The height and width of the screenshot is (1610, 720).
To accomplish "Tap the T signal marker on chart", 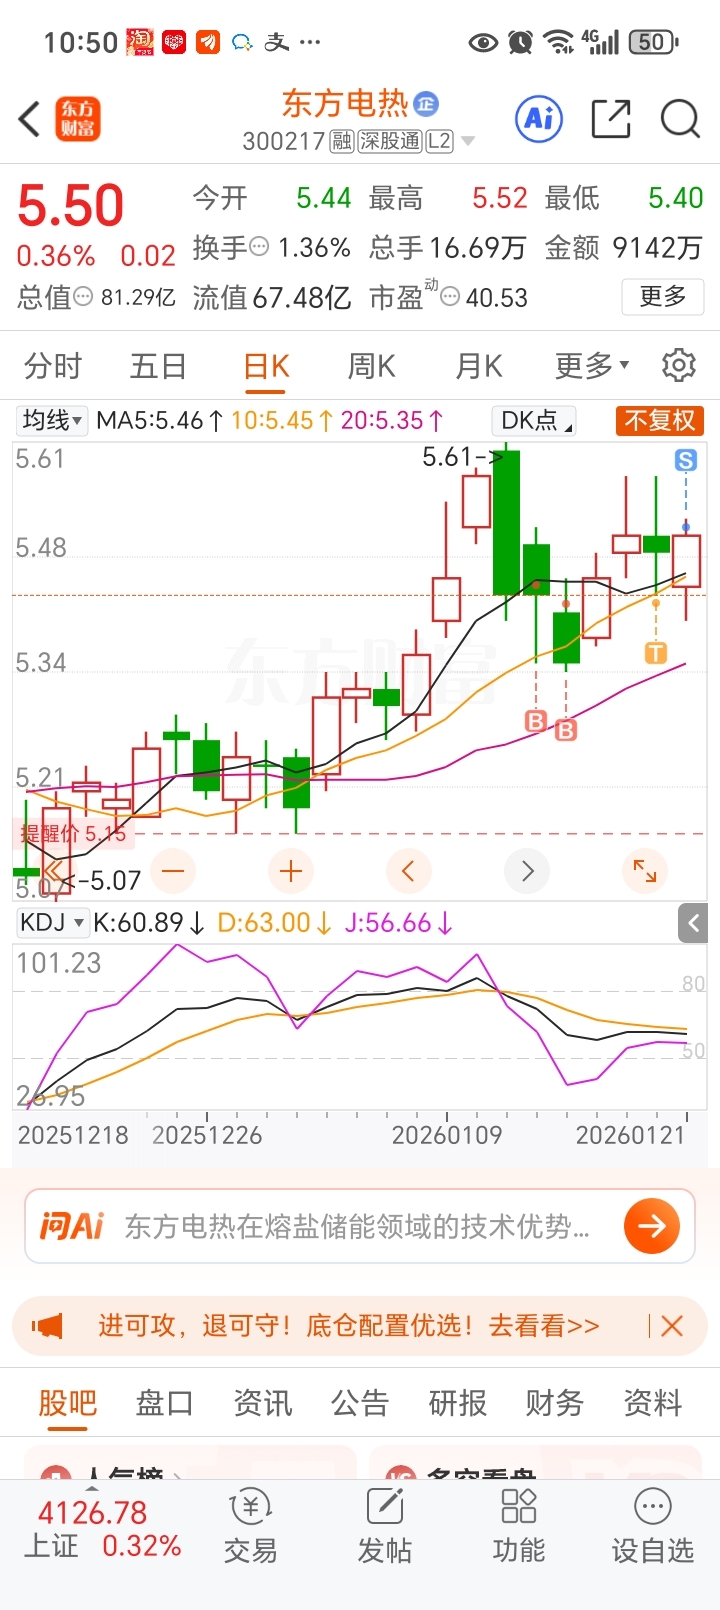I will [x=656, y=653].
